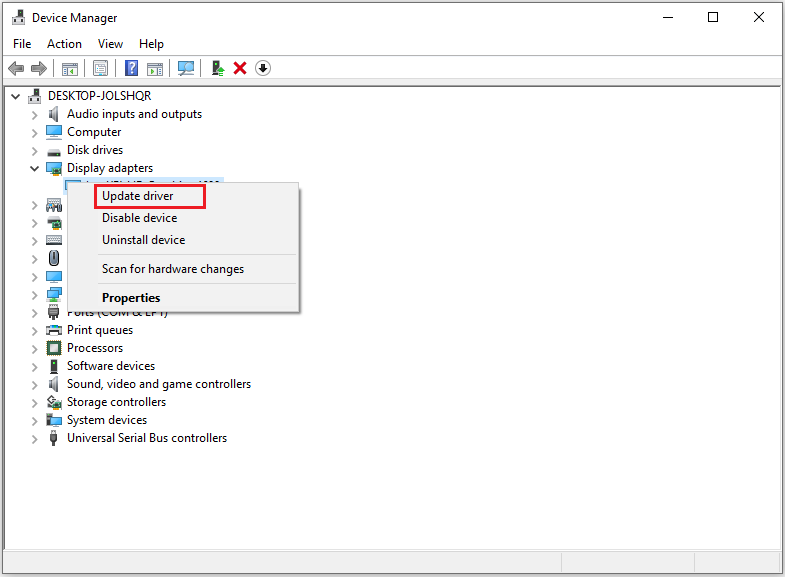Expand Audio inputs and outputs

34,115
